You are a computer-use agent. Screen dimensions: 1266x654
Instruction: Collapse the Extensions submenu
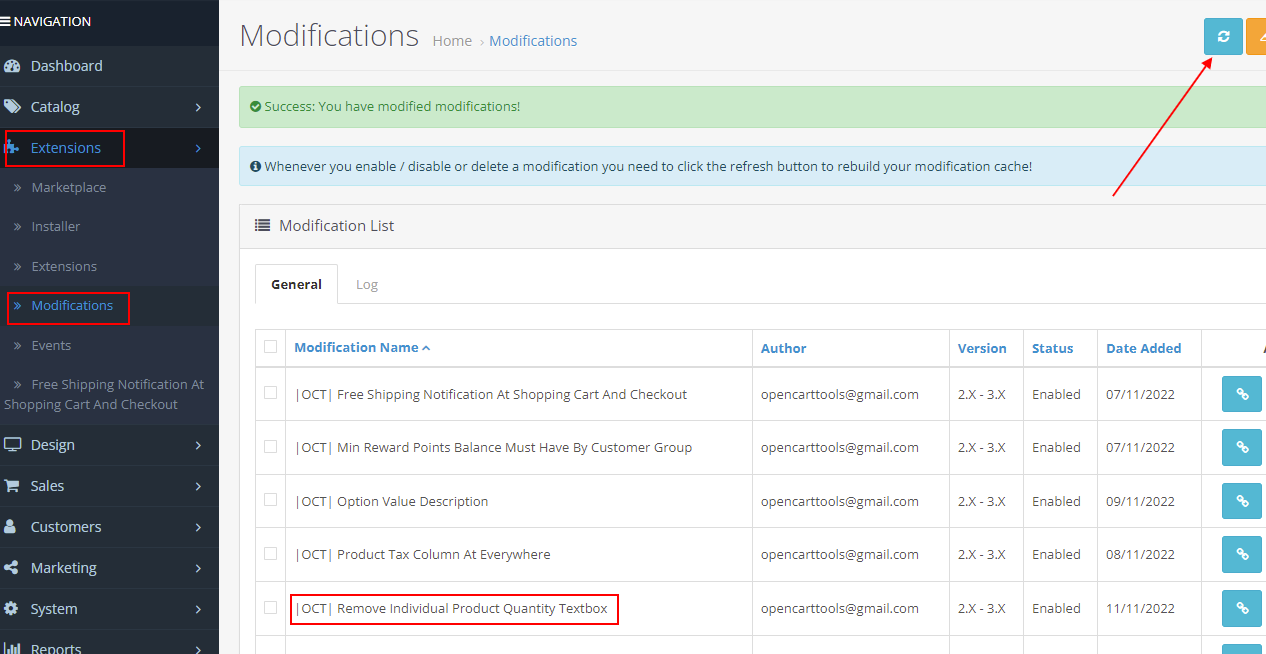[x=65, y=148]
